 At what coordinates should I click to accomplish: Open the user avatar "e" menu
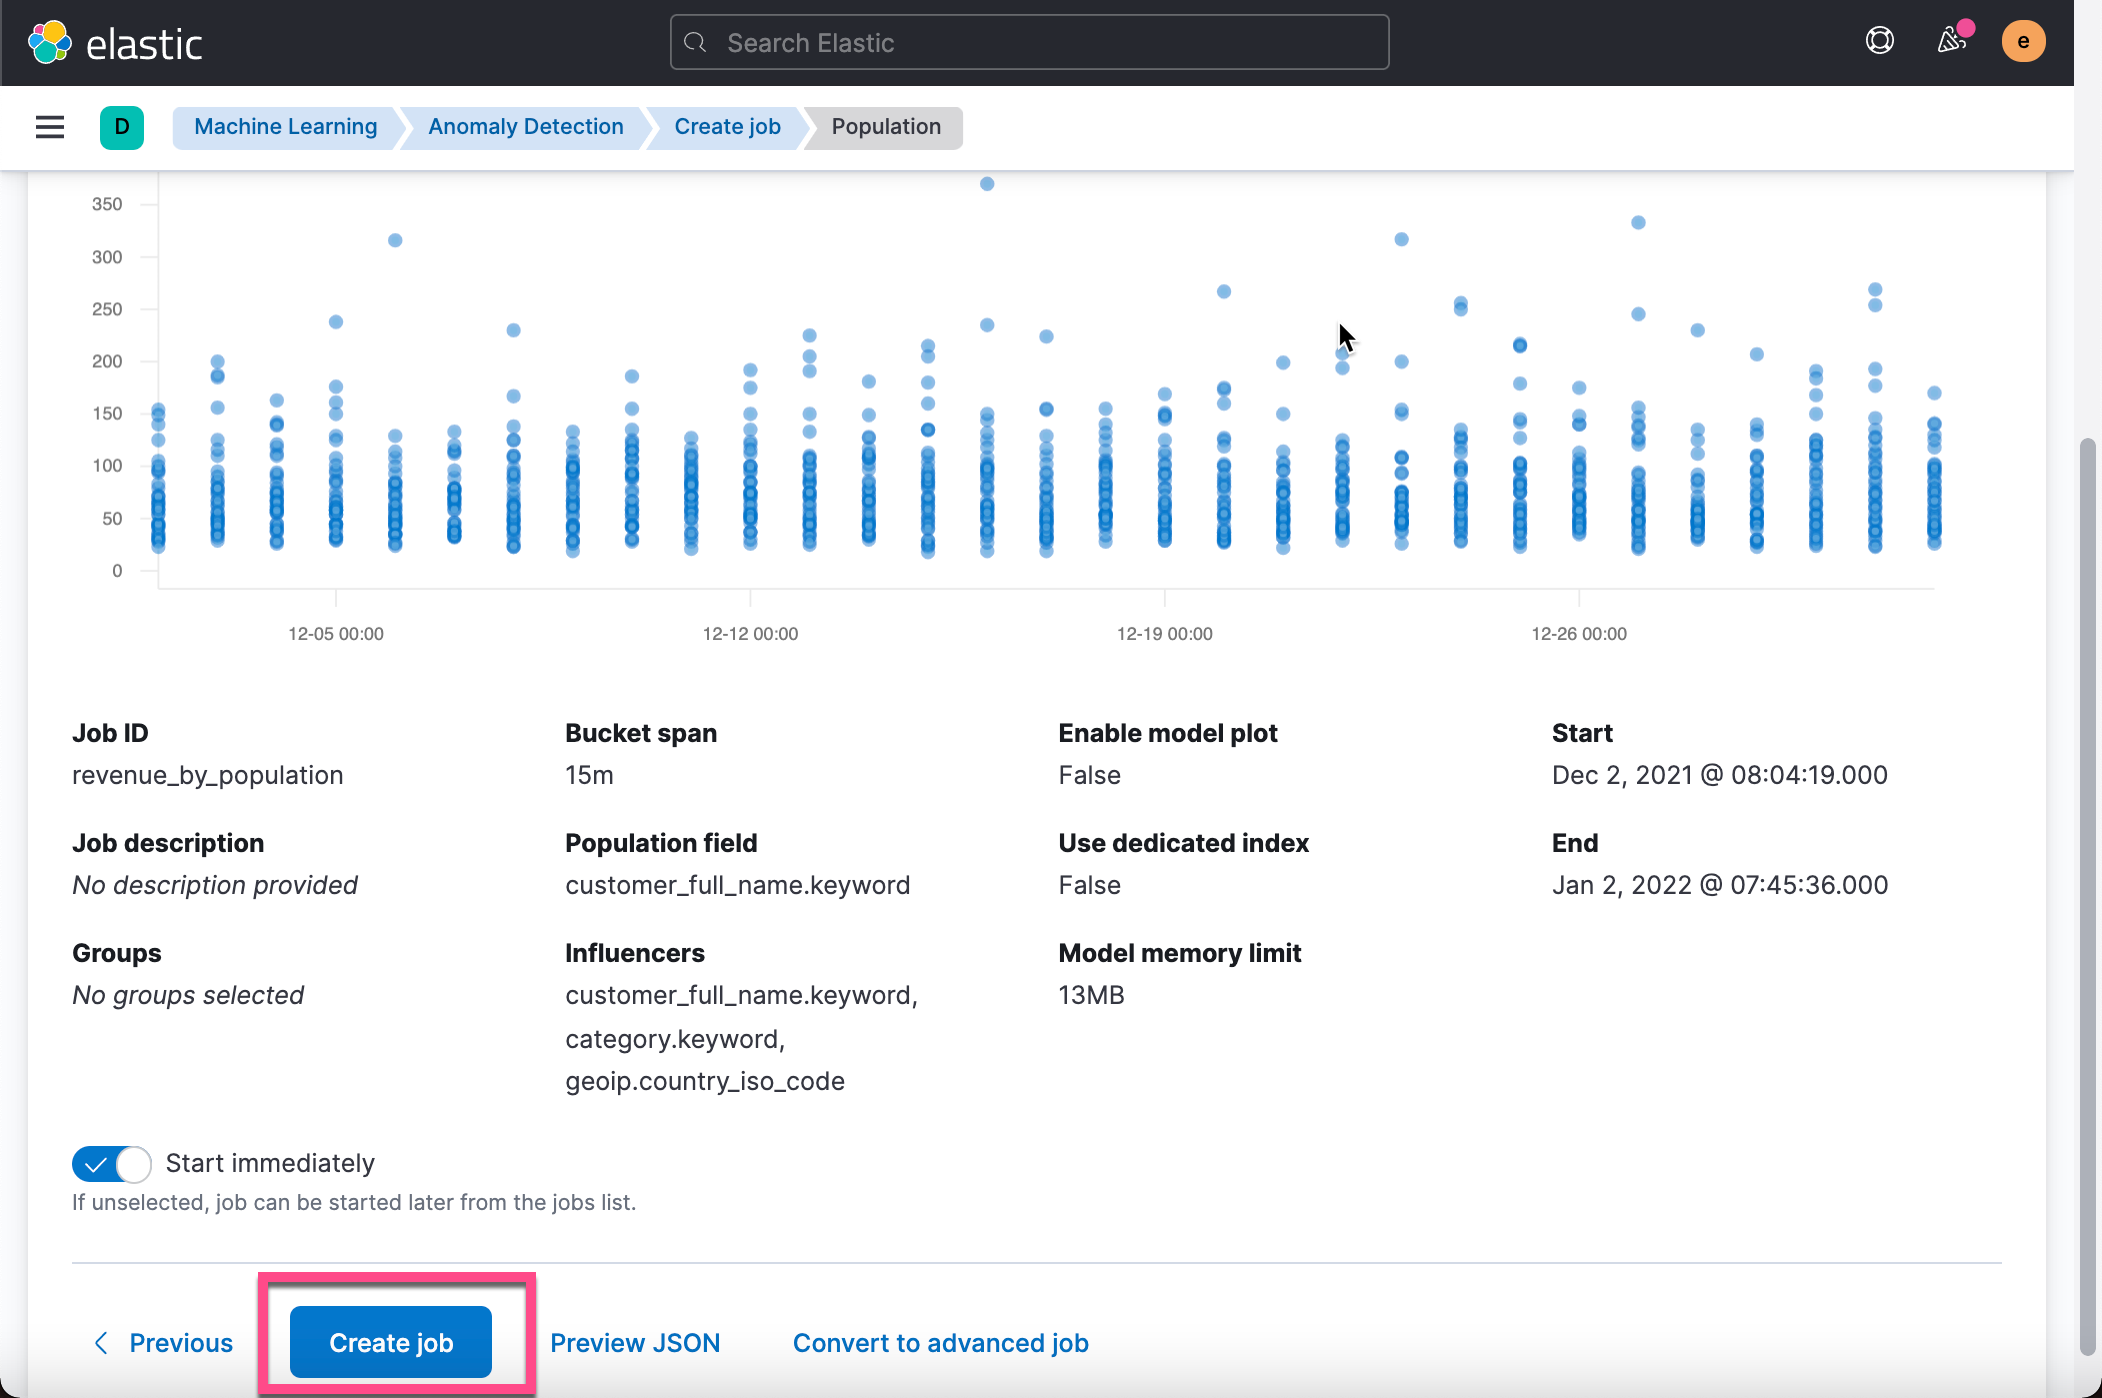2024,42
